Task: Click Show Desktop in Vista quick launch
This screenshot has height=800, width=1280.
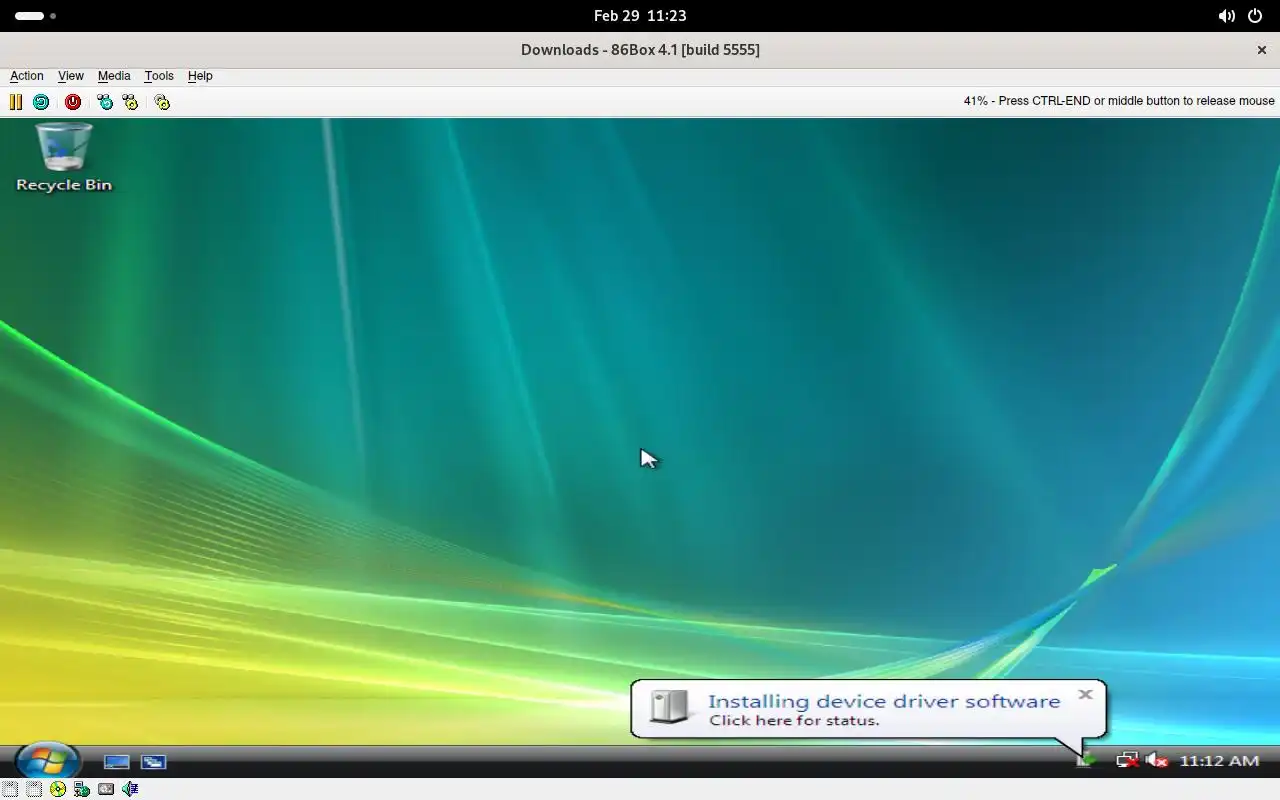Action: (x=117, y=762)
